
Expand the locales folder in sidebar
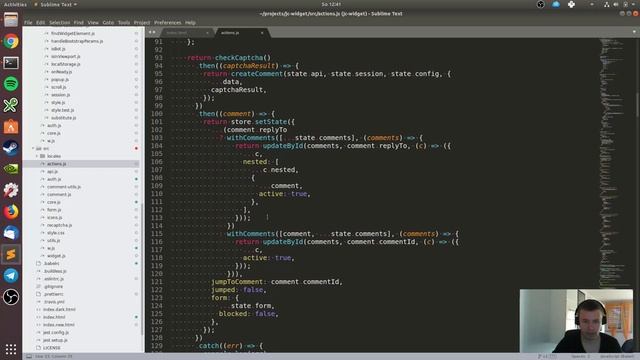pos(37,156)
